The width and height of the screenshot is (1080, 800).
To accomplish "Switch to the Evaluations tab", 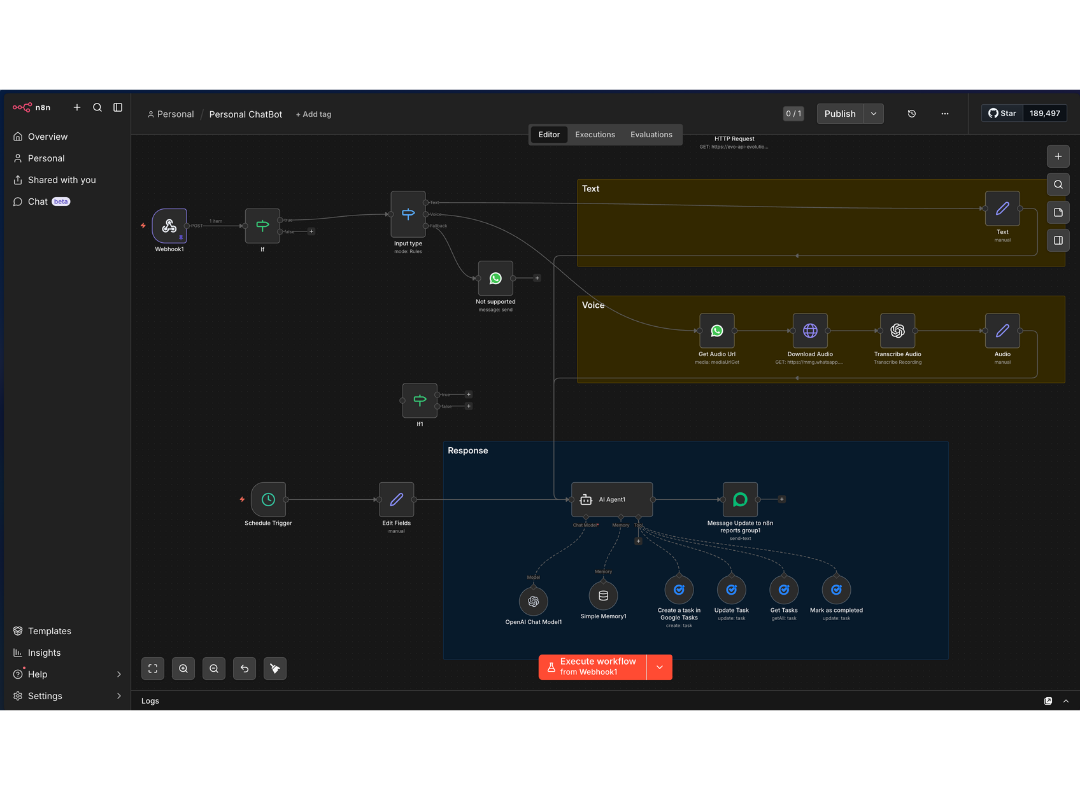I will [651, 134].
